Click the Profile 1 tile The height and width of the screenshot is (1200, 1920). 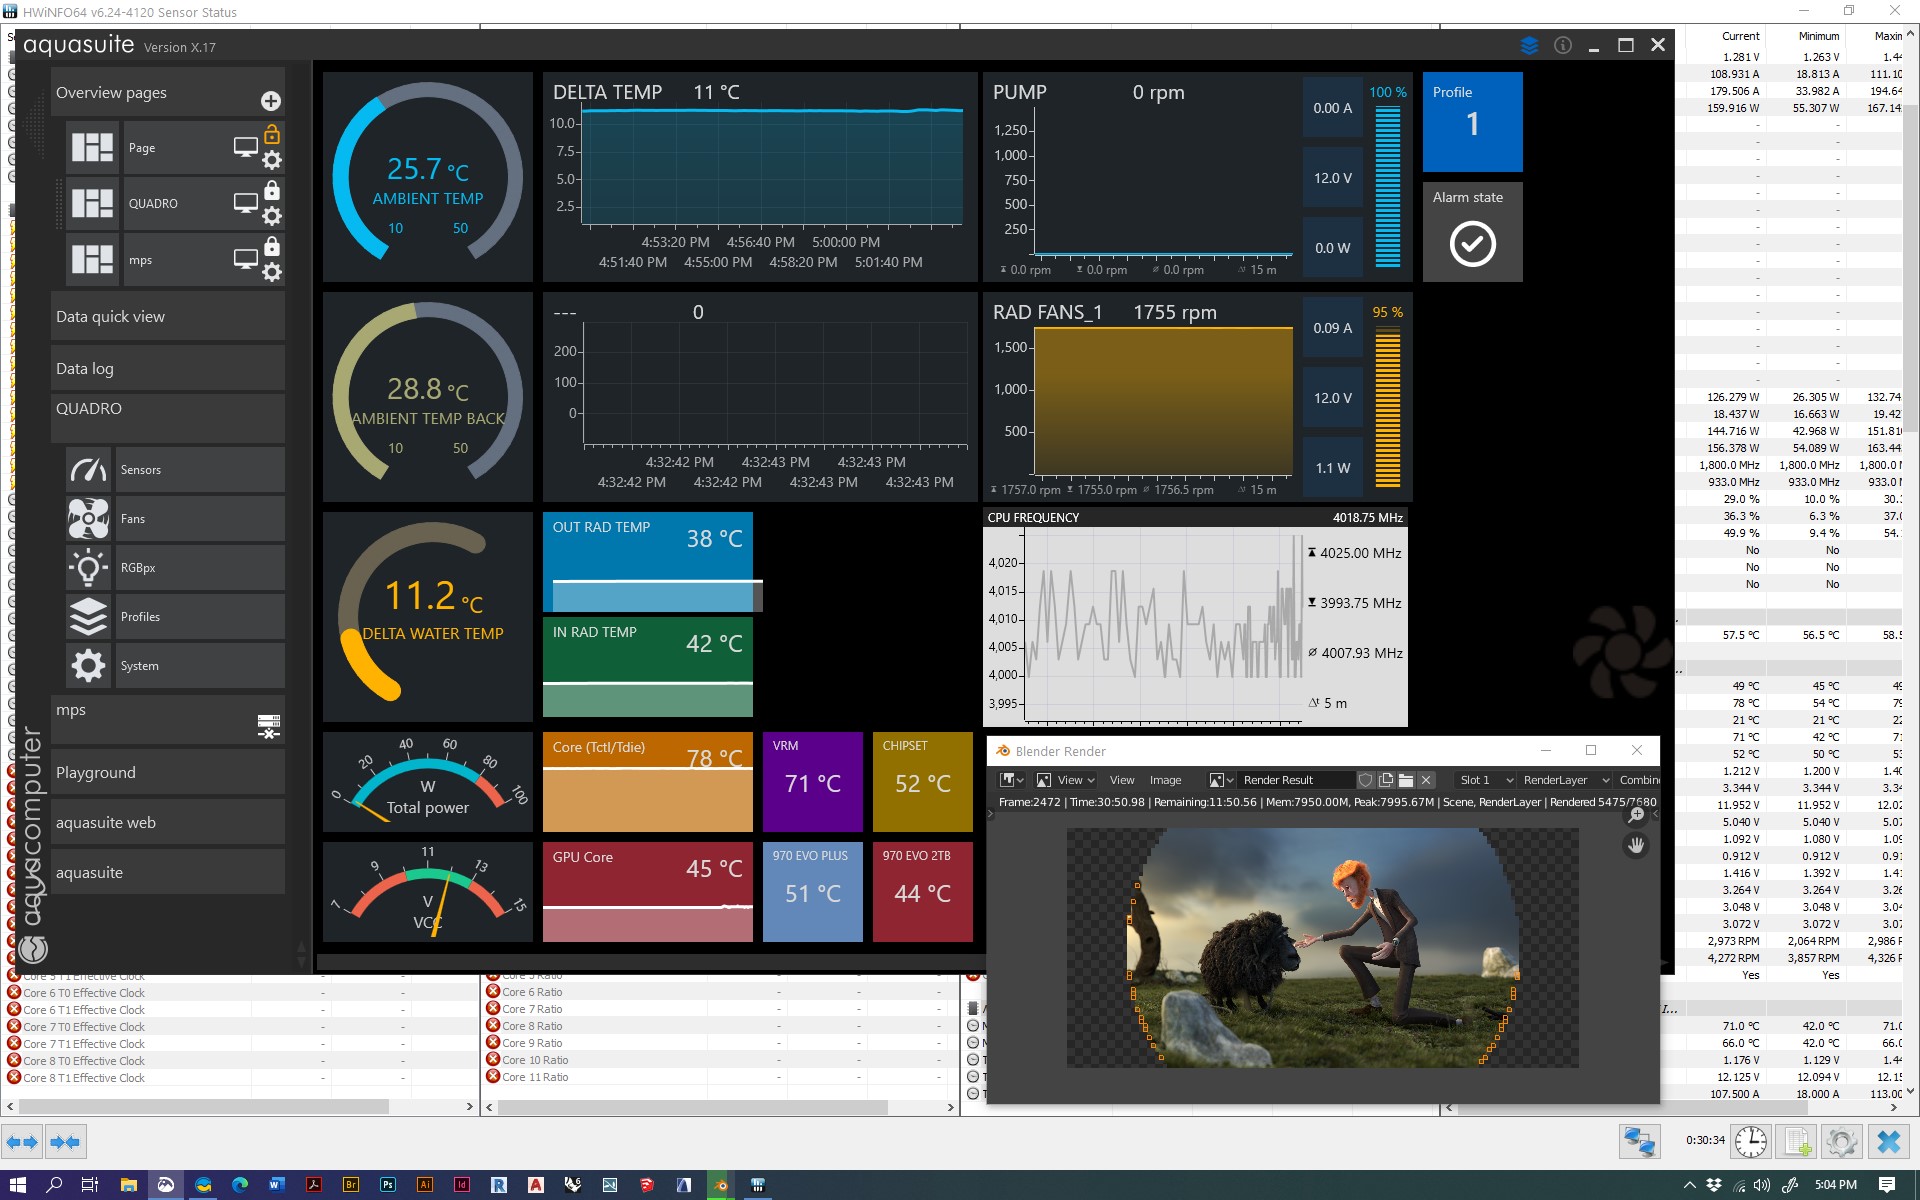point(1472,121)
